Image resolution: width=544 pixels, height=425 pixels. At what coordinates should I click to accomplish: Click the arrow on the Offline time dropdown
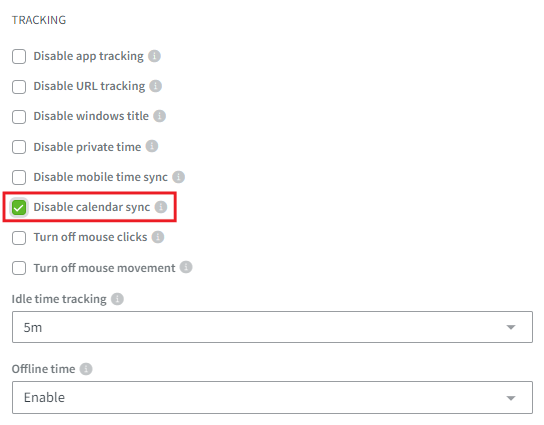(x=511, y=398)
